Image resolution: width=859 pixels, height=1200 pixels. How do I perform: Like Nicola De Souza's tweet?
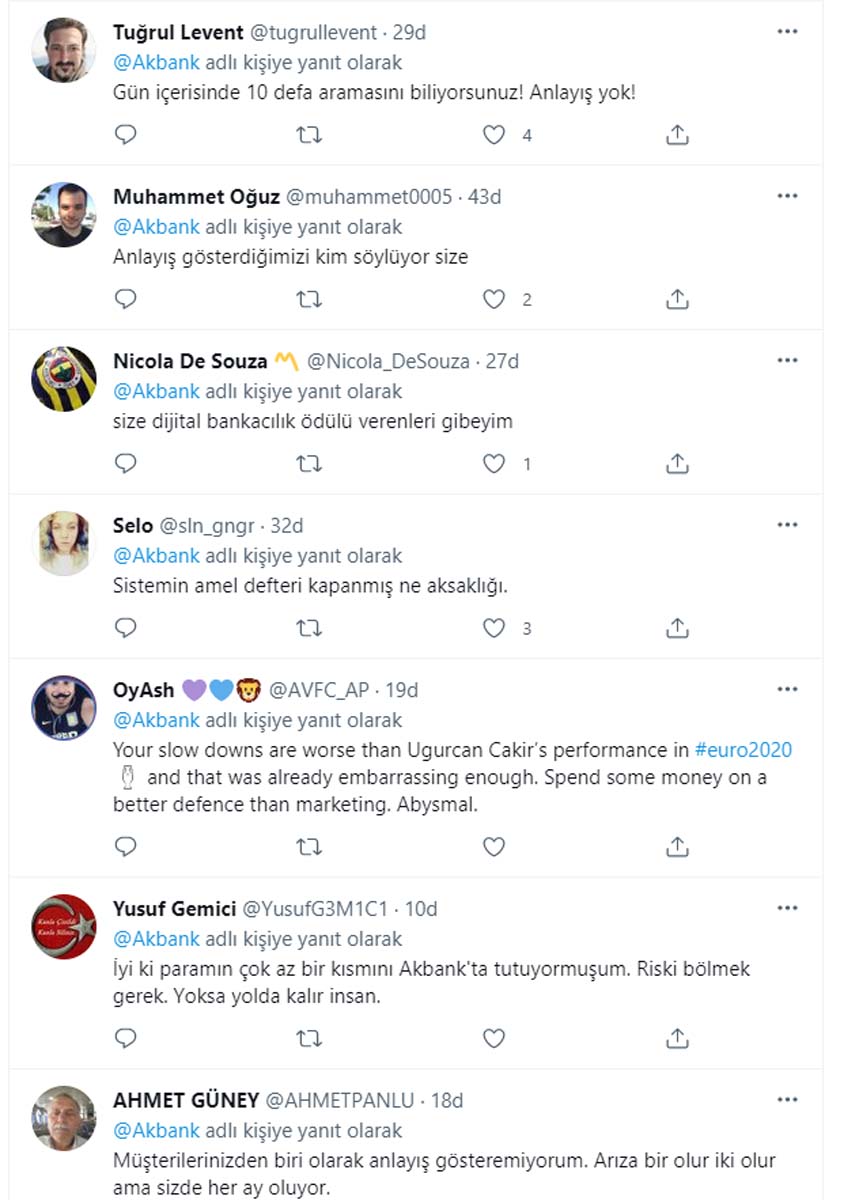click(493, 463)
